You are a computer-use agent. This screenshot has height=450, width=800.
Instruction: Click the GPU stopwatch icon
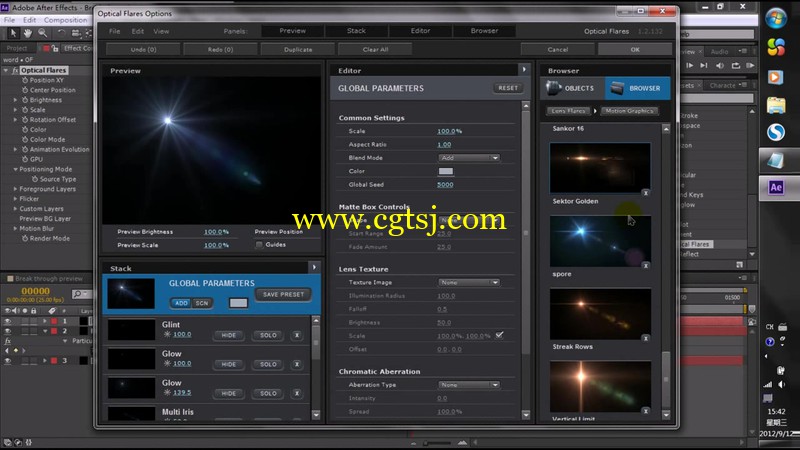[25, 159]
